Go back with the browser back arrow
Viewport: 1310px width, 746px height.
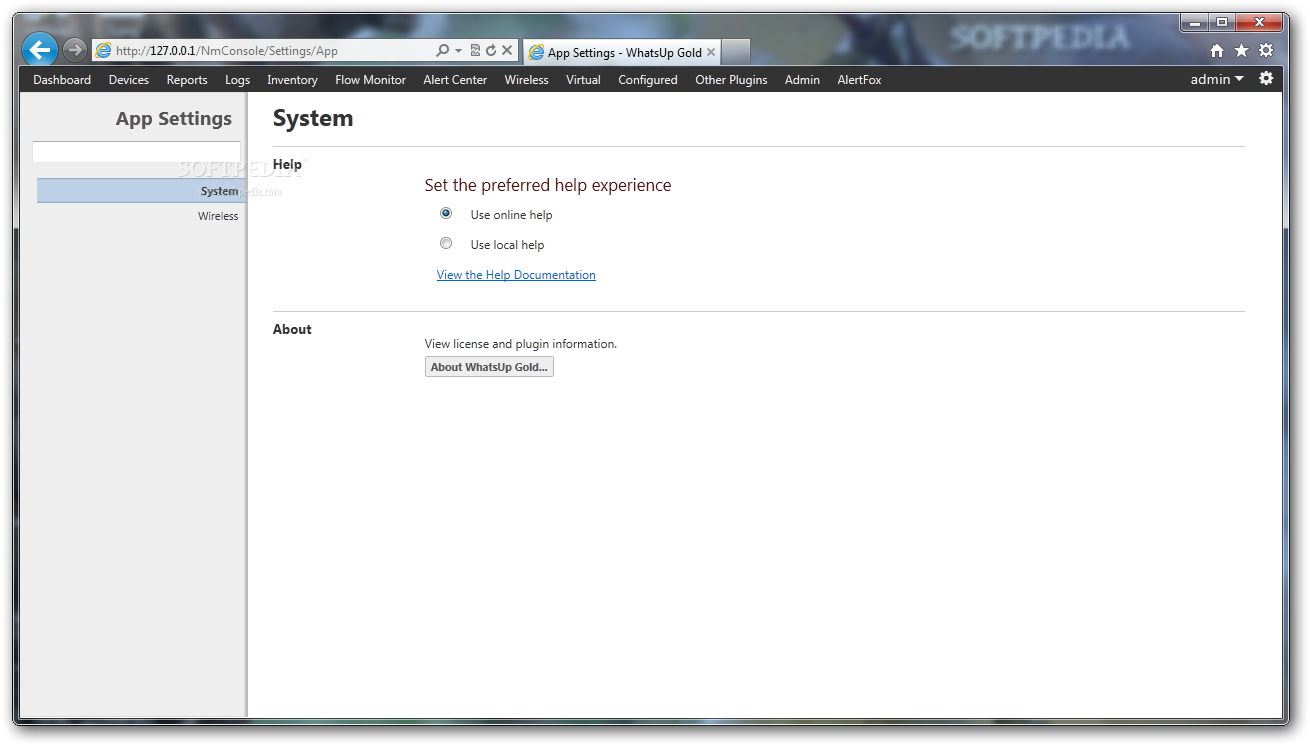(40, 49)
